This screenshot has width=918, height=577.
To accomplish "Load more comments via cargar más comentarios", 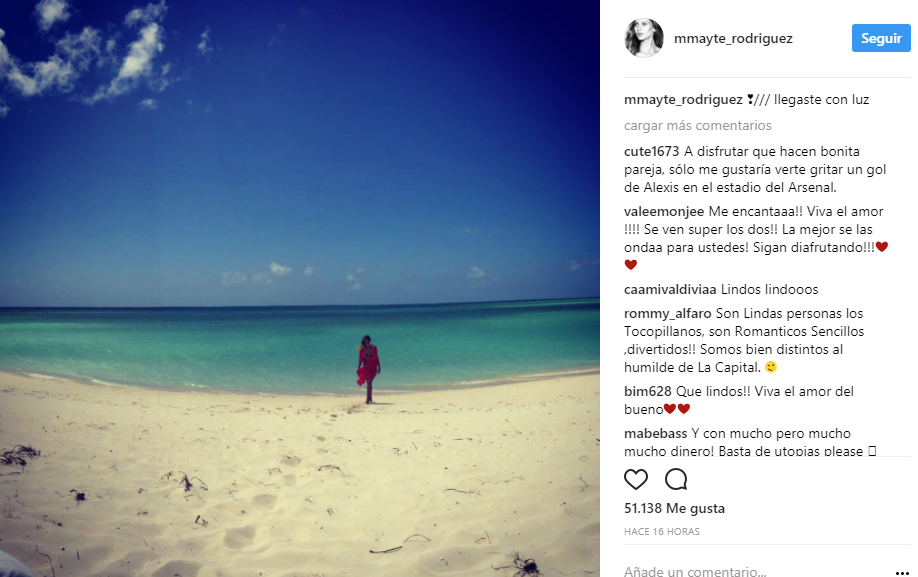I will (x=697, y=125).
